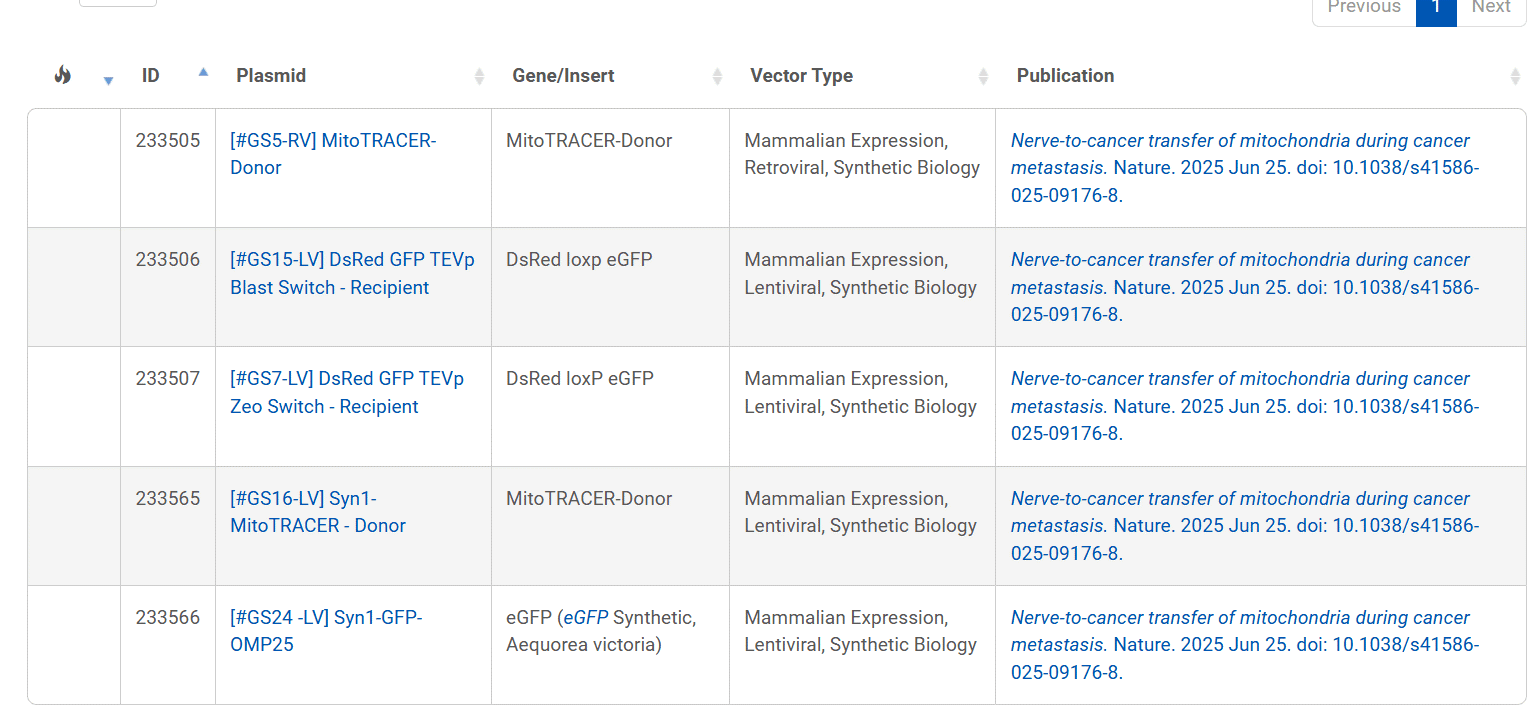This screenshot has height=717, width=1530.
Task: Sort by the popularity column arrow
Action: 108,81
